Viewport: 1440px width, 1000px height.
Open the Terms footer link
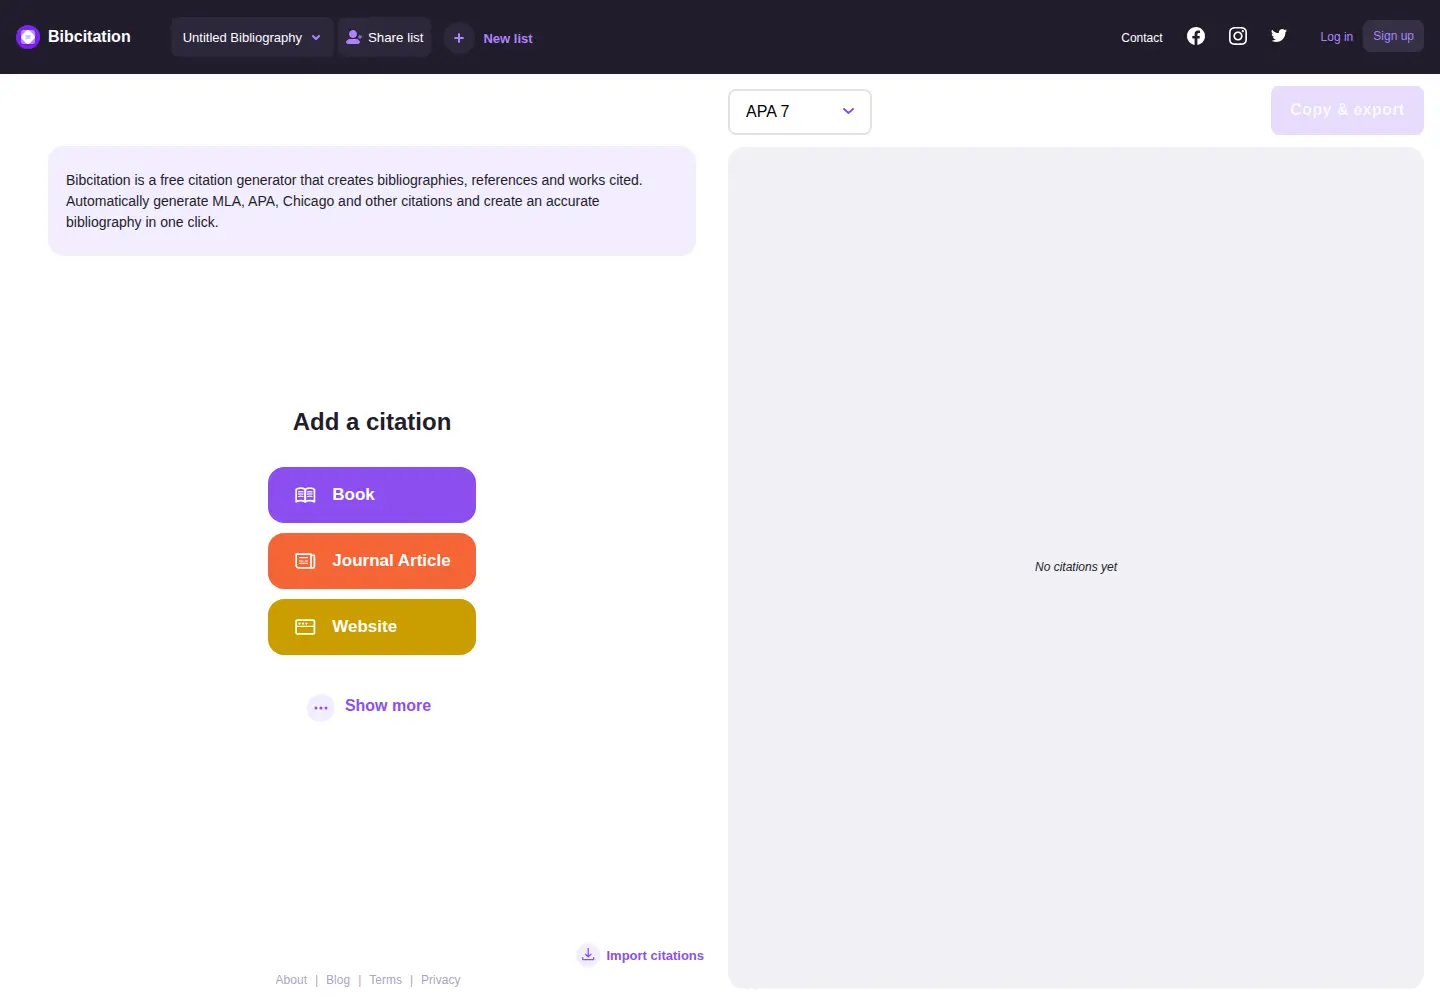point(385,980)
